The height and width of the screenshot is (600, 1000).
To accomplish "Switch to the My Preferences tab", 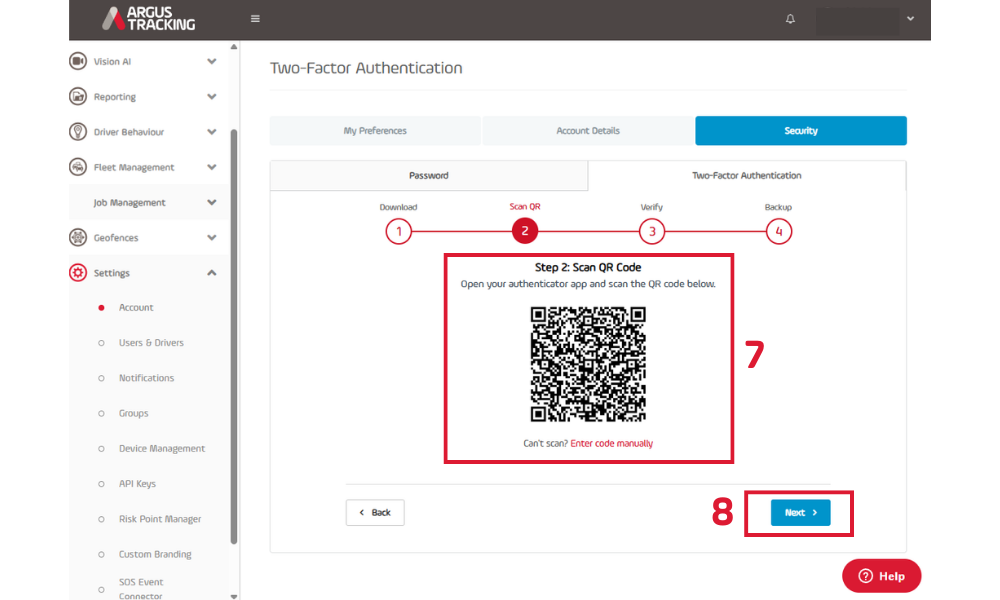I will 375,131.
